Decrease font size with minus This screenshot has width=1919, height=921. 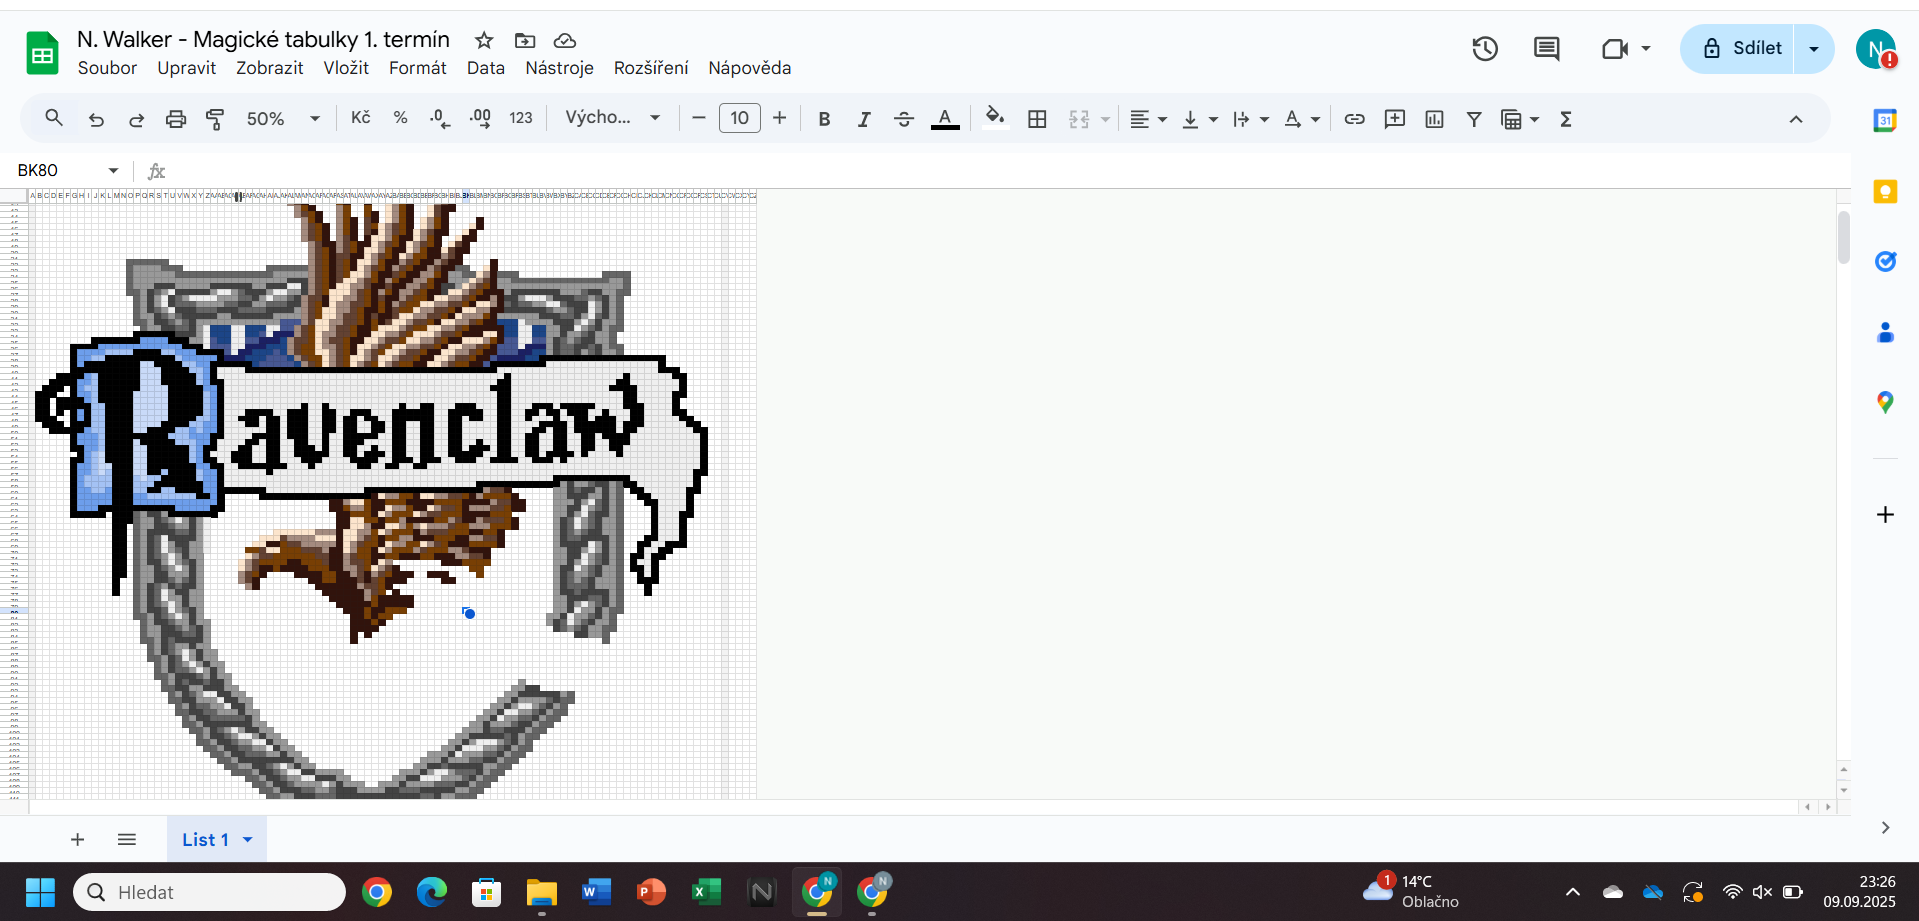click(699, 118)
